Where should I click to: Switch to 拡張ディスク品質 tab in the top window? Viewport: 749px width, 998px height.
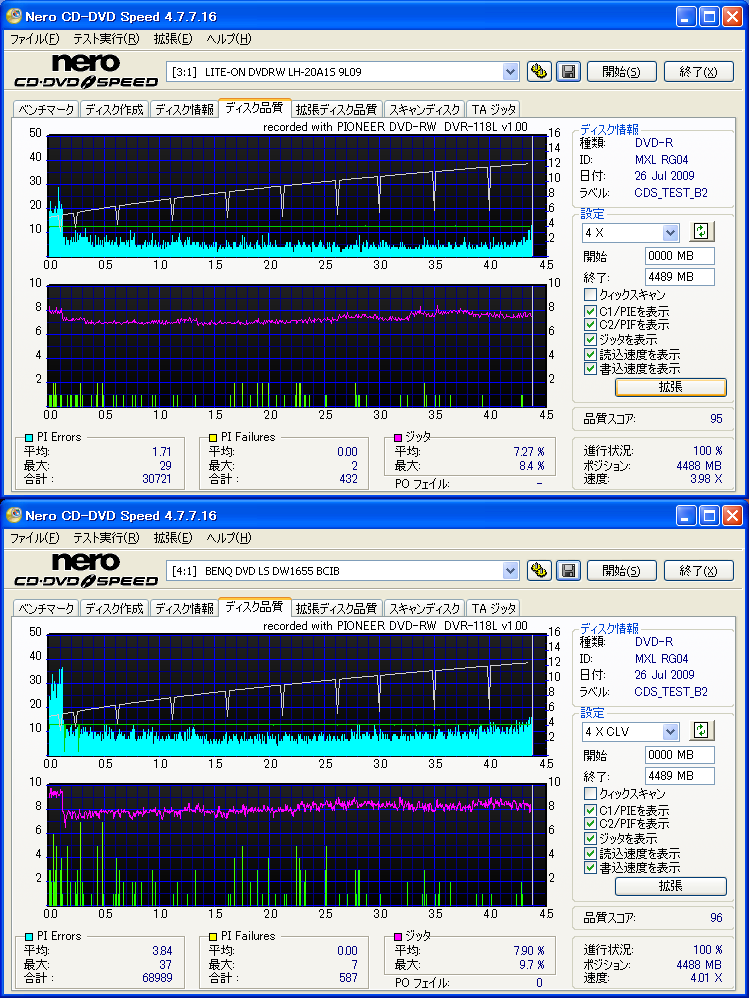coord(337,109)
